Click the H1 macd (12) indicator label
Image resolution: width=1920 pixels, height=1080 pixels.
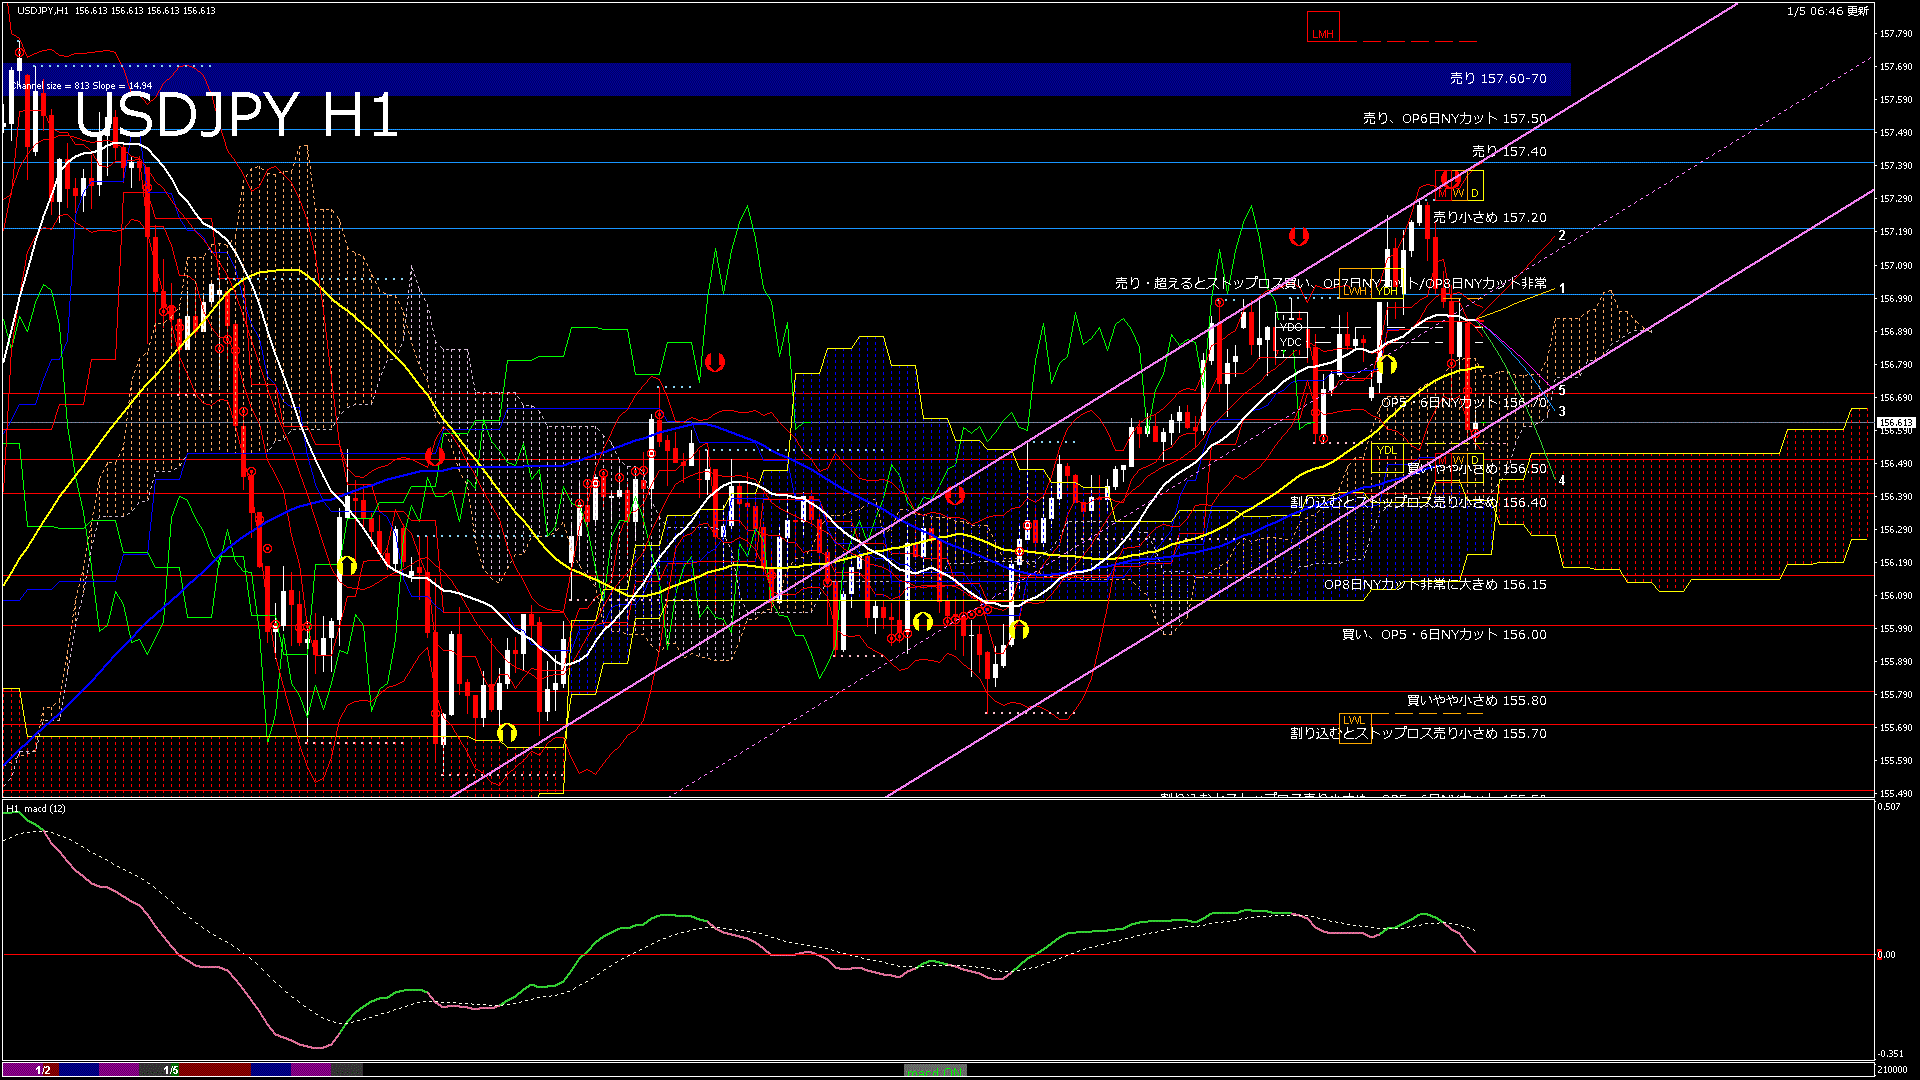click(x=35, y=810)
